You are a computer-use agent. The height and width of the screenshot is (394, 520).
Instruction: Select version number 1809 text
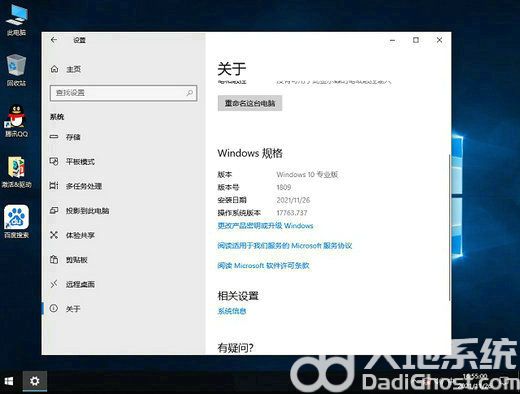click(284, 187)
